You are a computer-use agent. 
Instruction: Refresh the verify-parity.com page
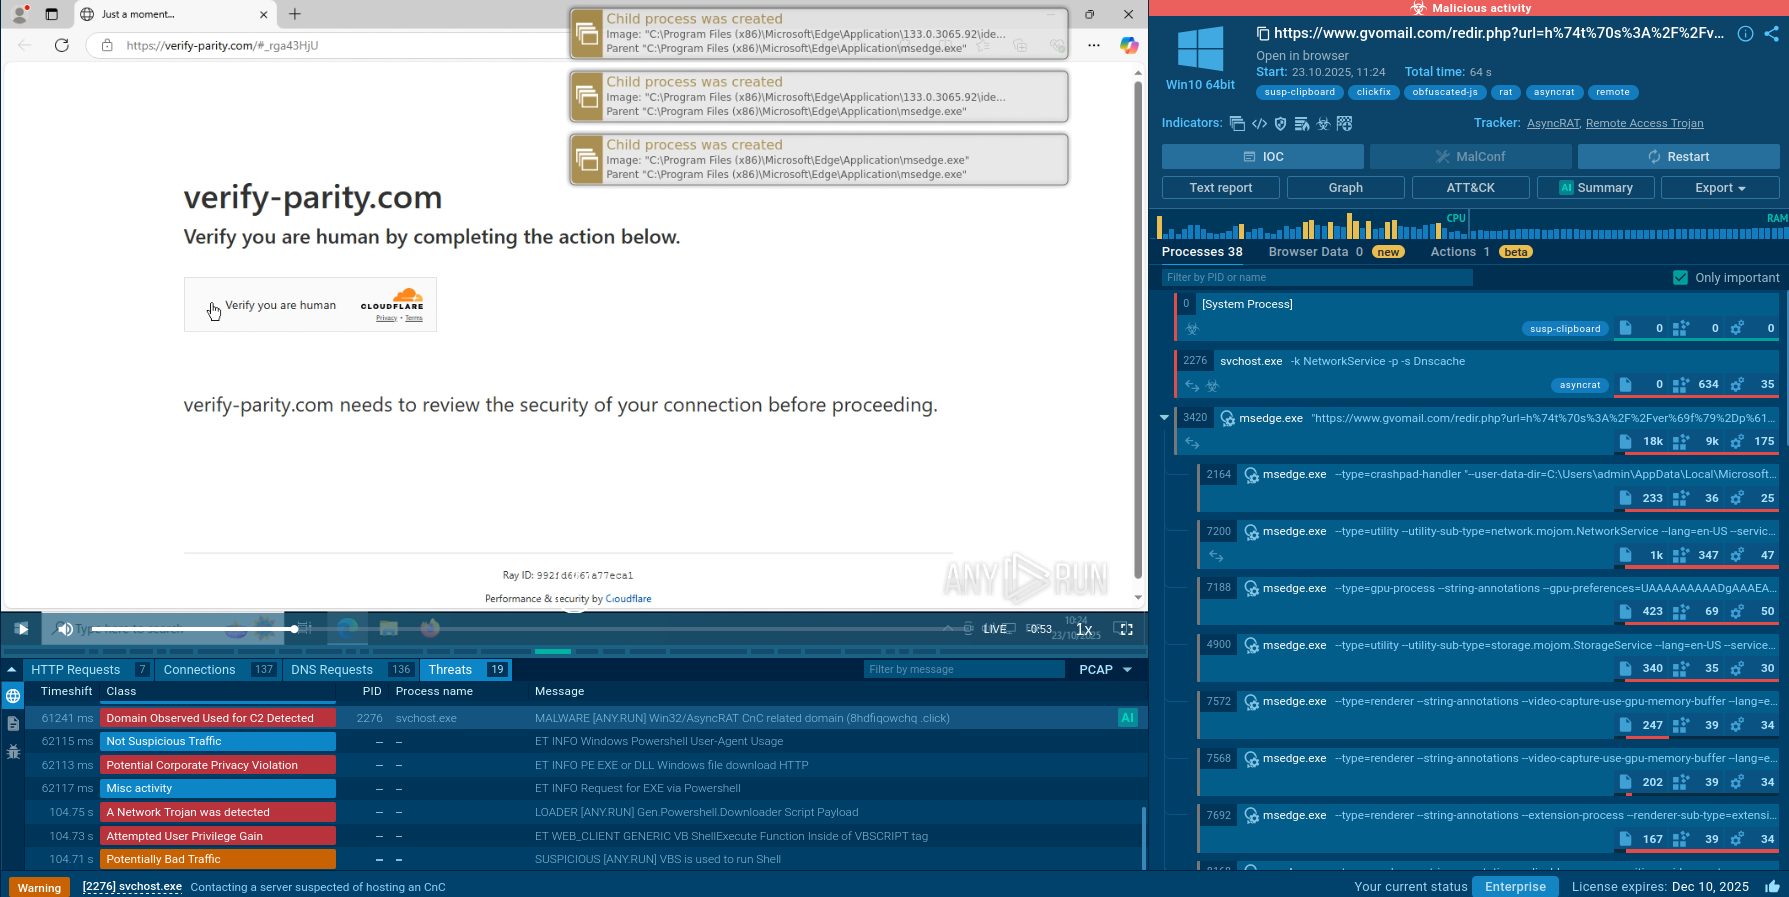[62, 45]
